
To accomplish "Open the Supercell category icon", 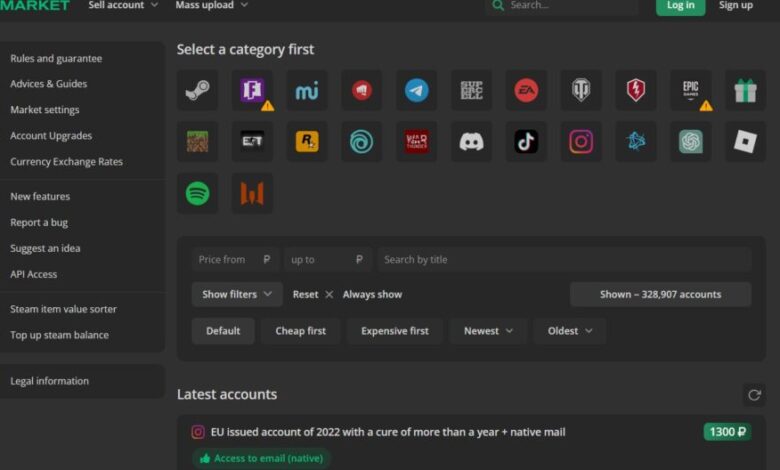I will 472,91.
